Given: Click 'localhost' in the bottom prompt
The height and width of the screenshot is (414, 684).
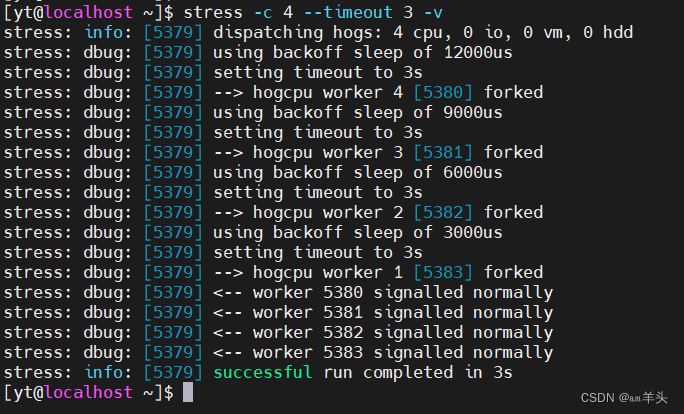Looking at the screenshot, I should pyautogui.click(x=89, y=393).
